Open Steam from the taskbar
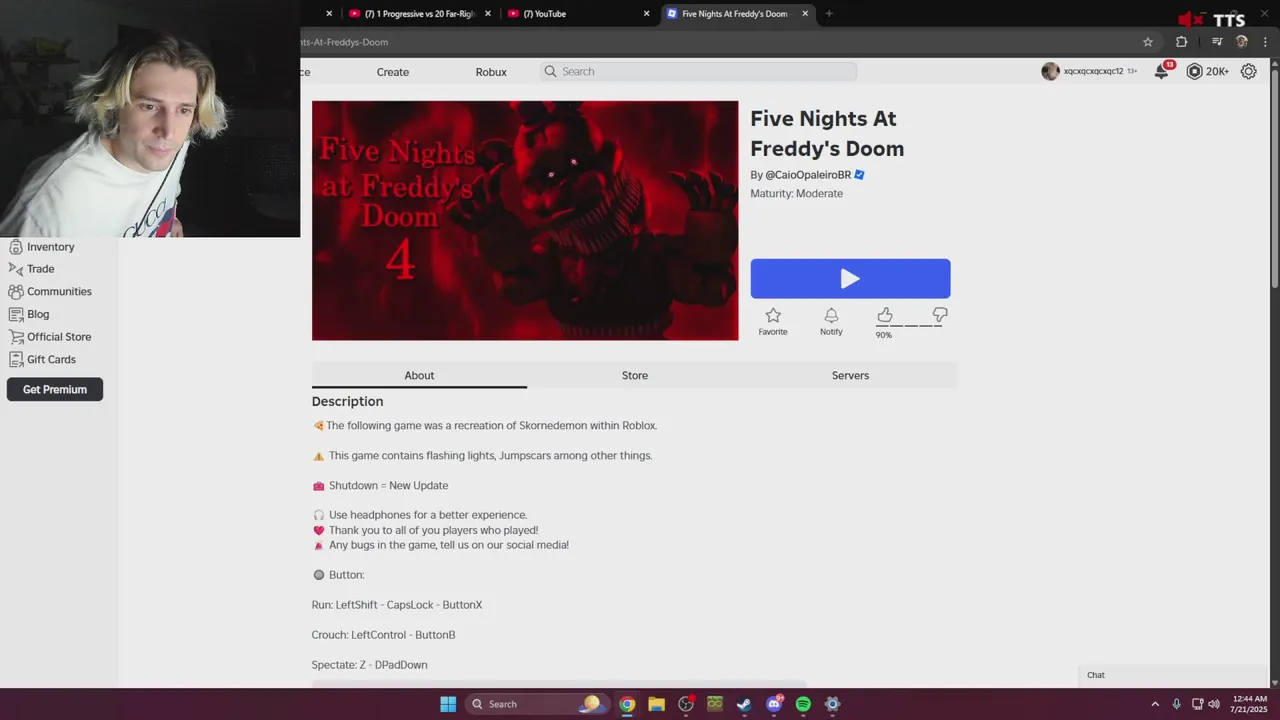1280x720 pixels. point(744,704)
